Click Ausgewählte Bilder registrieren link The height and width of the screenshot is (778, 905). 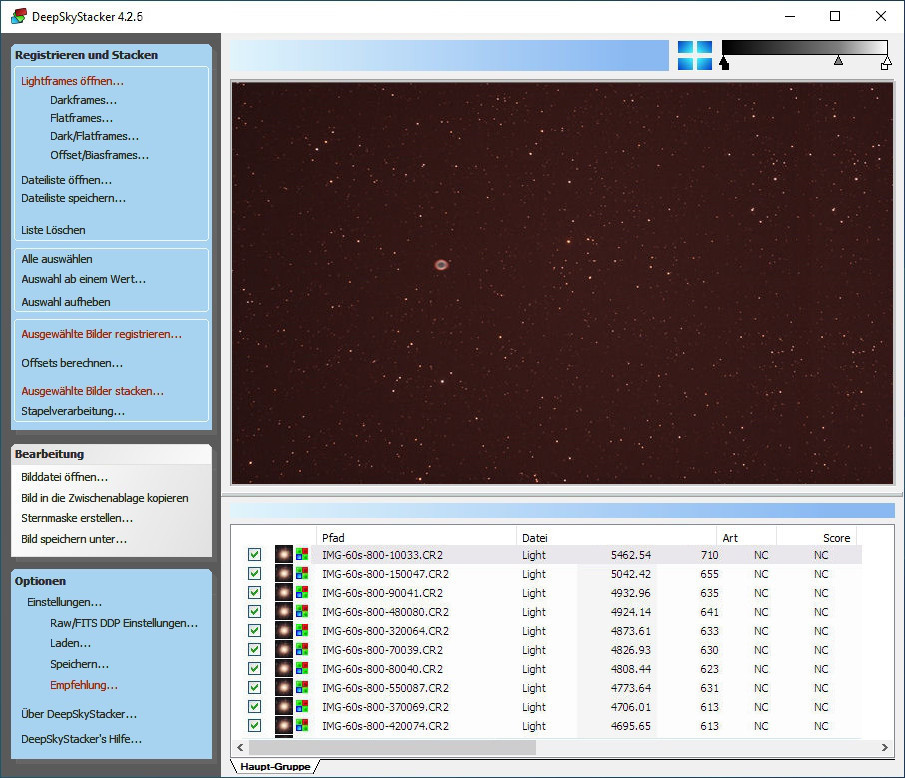[x=101, y=334]
